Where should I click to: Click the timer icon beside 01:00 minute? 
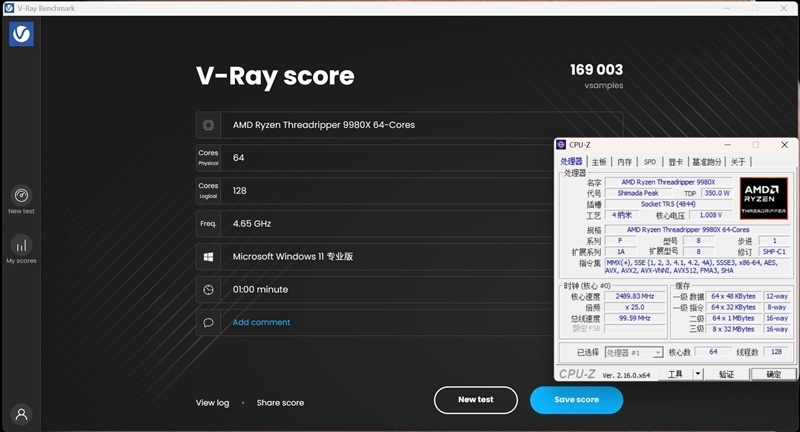coord(208,290)
